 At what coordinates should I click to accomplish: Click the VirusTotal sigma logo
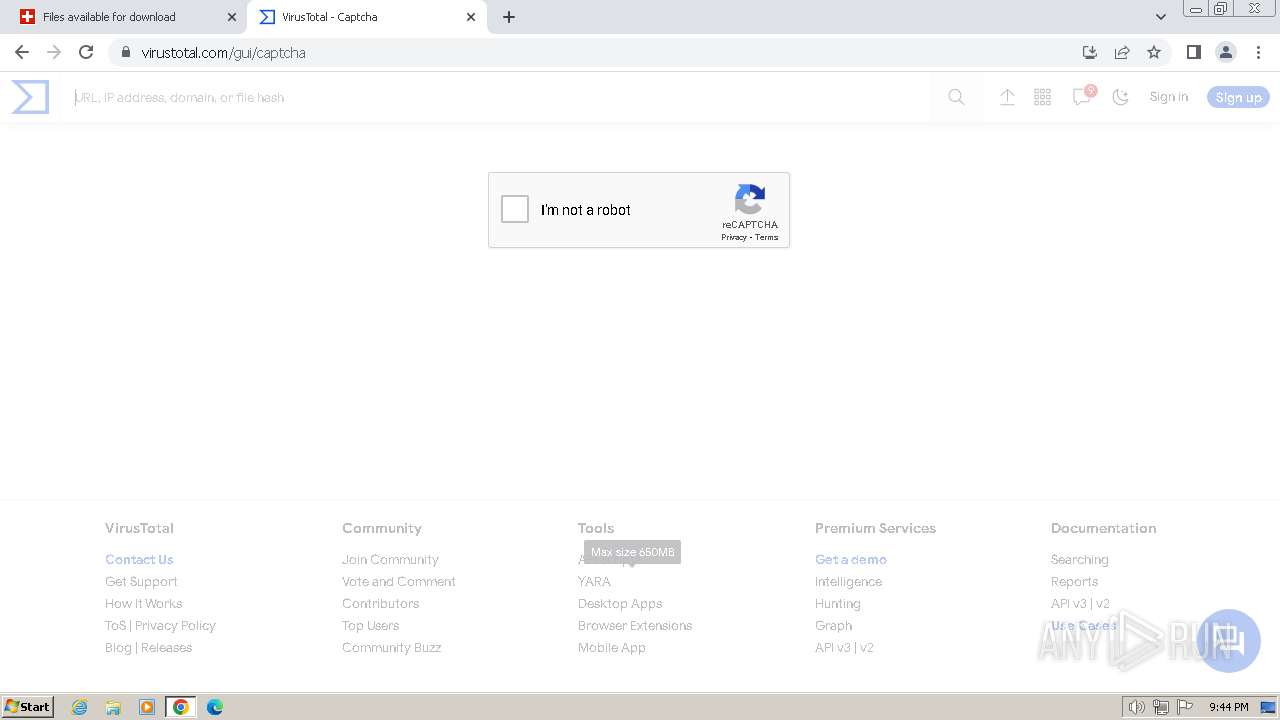[x=30, y=97]
